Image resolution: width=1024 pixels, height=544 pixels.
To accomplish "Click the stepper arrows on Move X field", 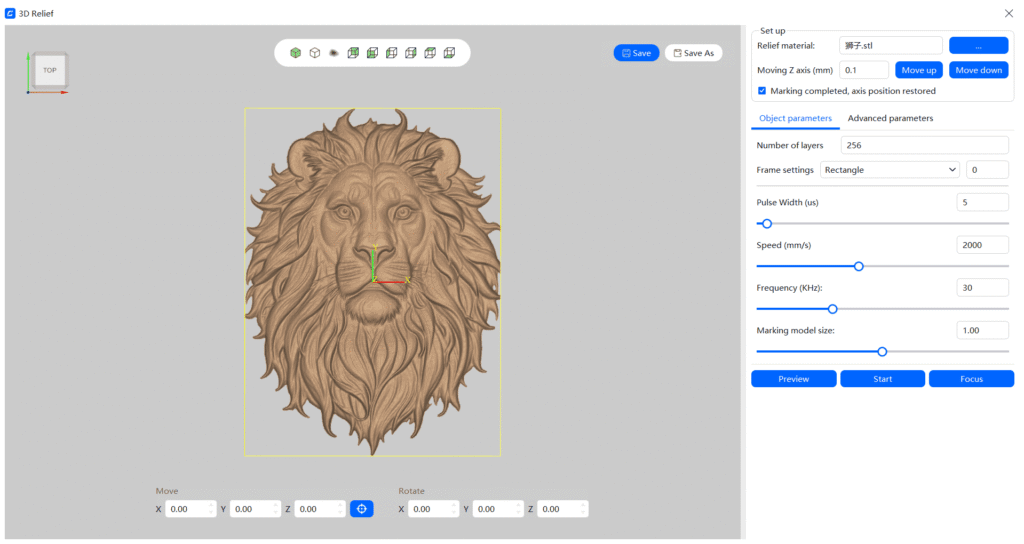I will point(211,509).
